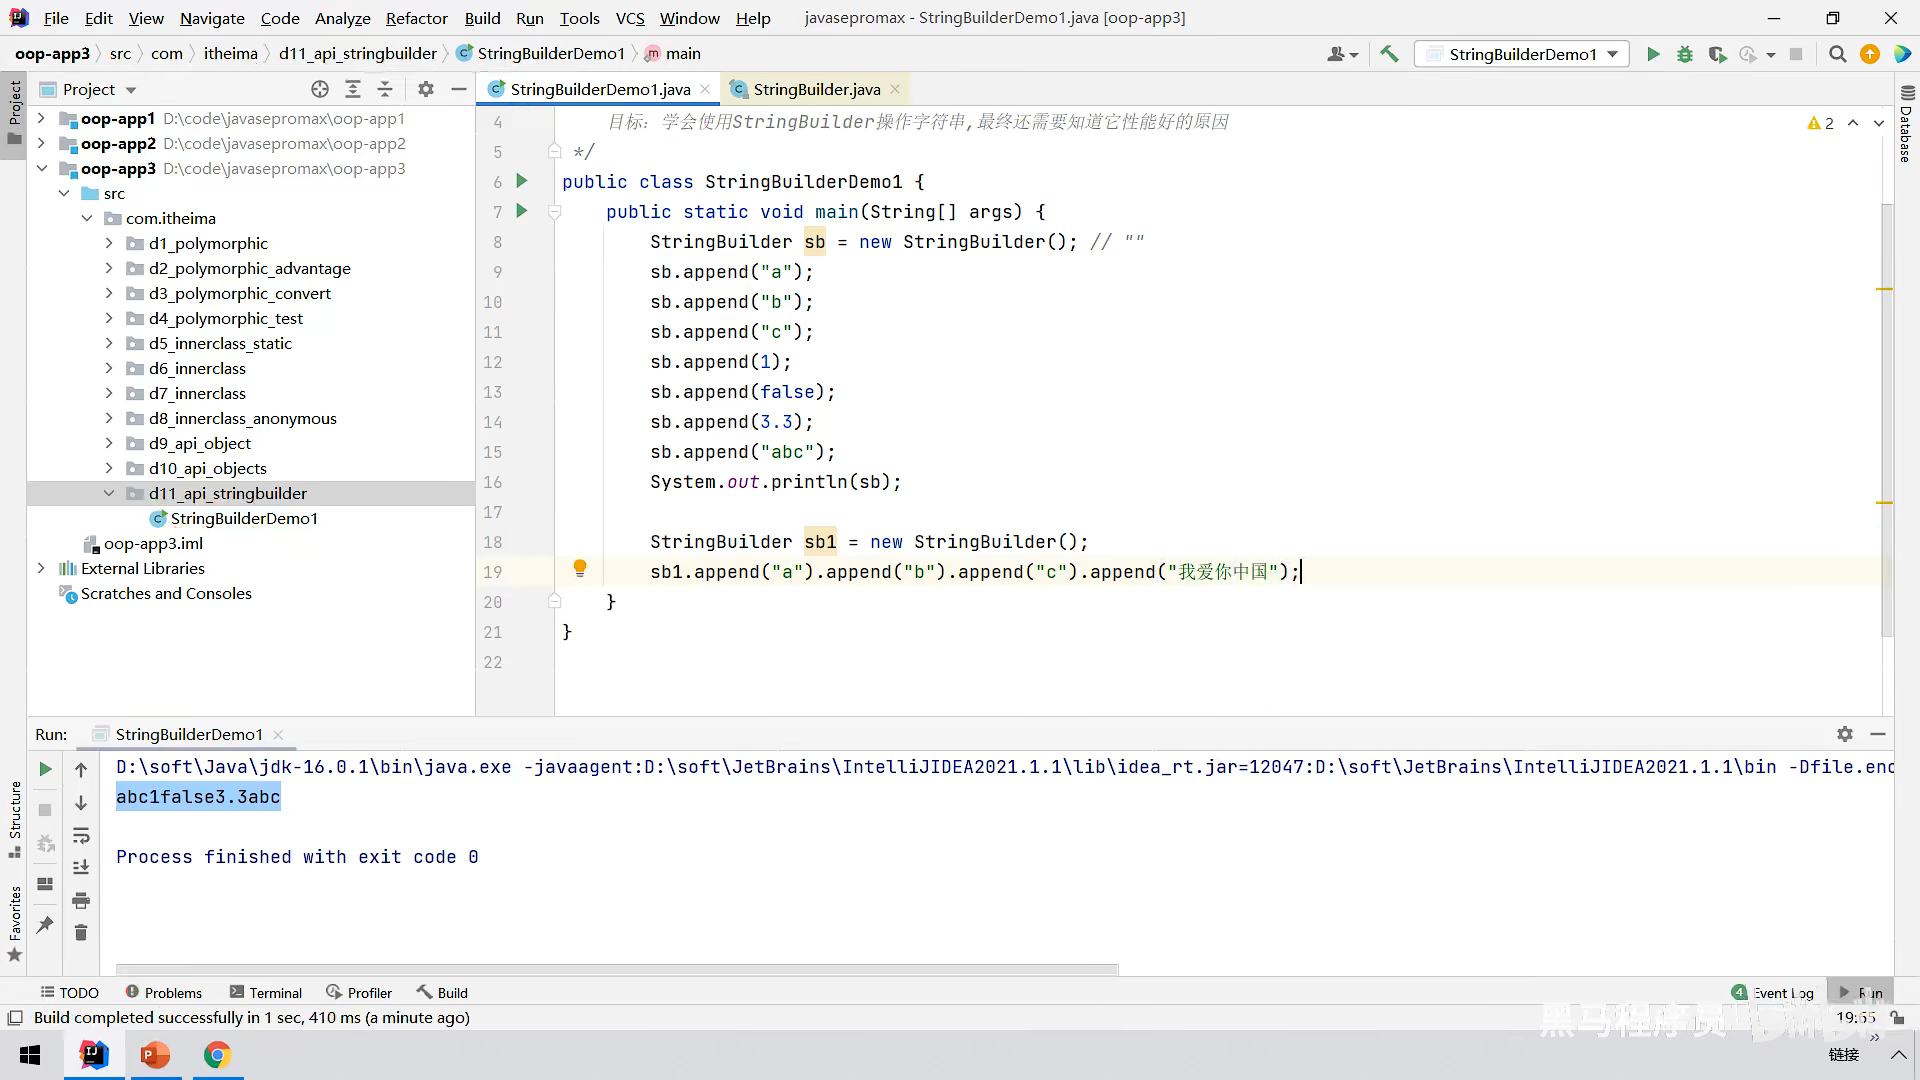Open the StringBuilderDemo1 run configuration dropdown

point(1522,54)
